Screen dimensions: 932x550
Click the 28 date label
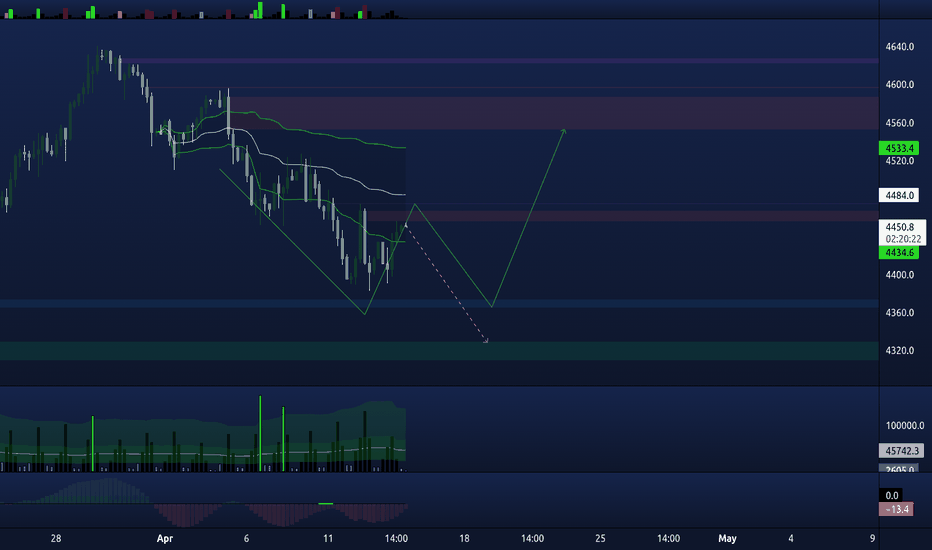tap(56, 538)
